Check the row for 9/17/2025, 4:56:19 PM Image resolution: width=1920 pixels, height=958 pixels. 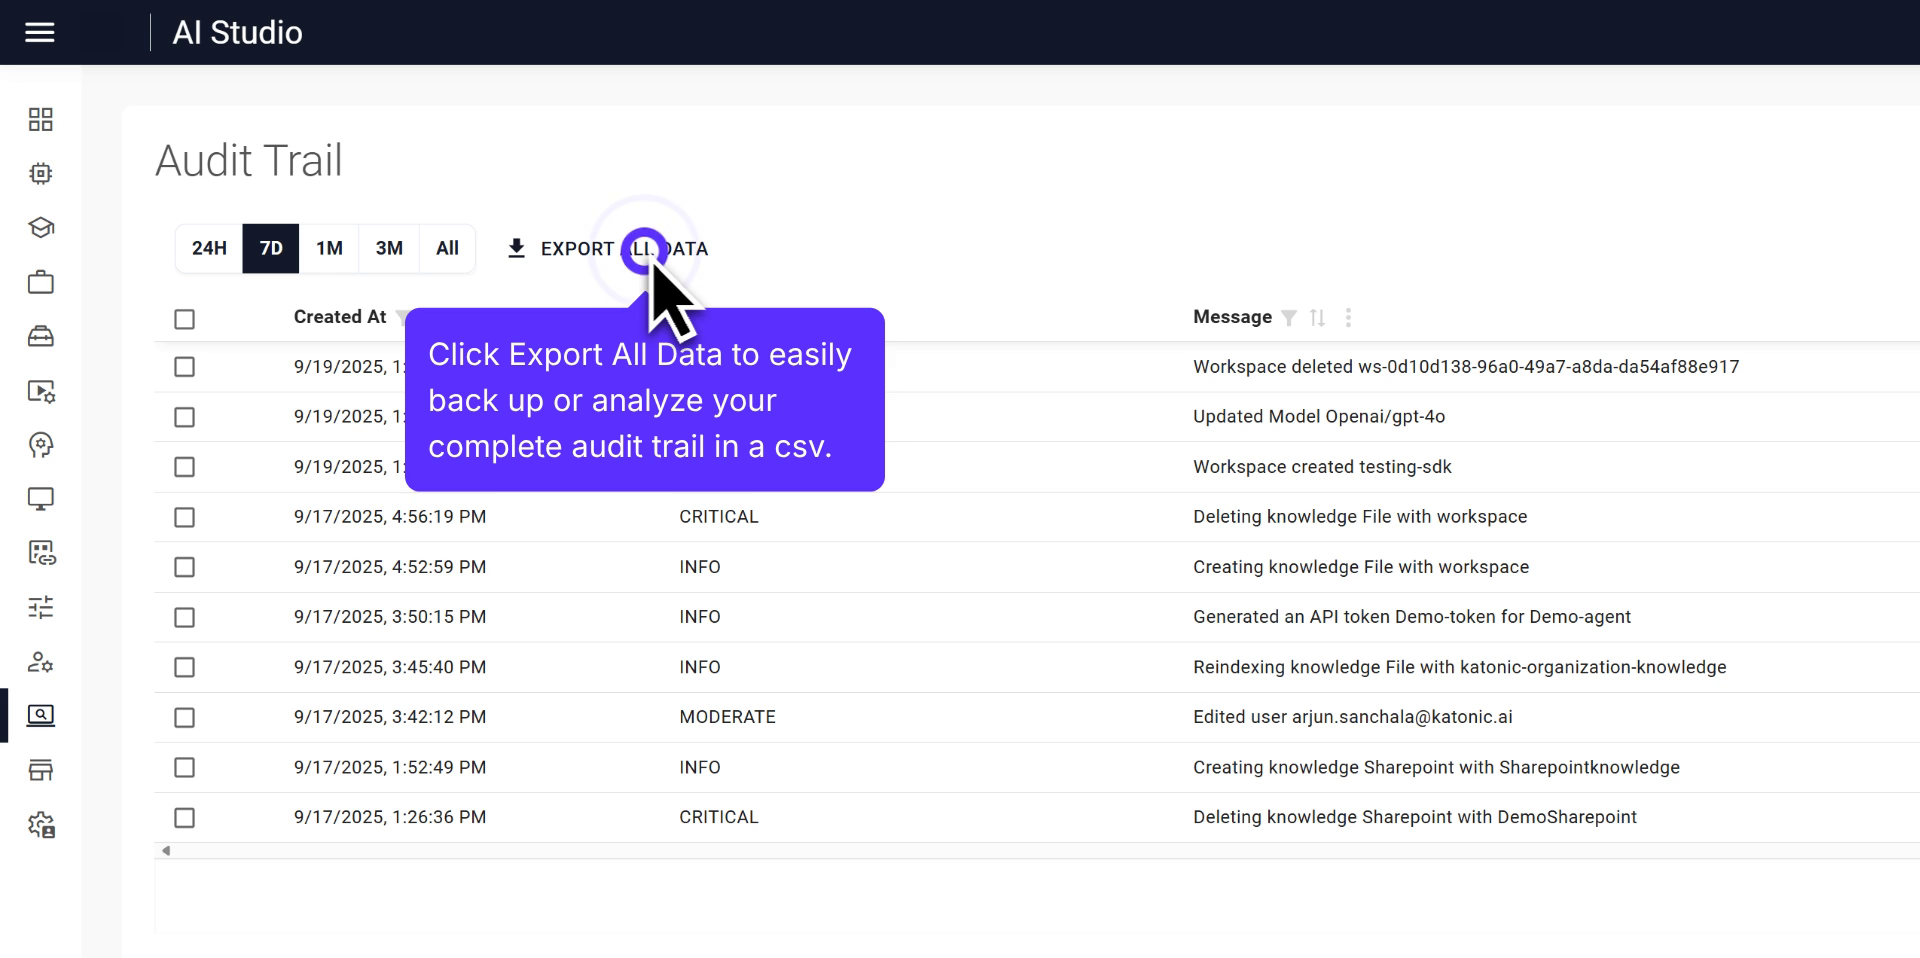(x=184, y=517)
